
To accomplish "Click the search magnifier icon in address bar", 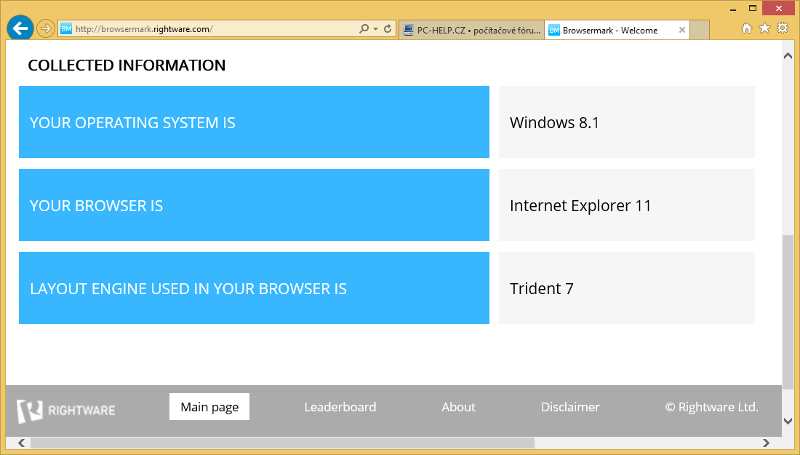I will 364,29.
